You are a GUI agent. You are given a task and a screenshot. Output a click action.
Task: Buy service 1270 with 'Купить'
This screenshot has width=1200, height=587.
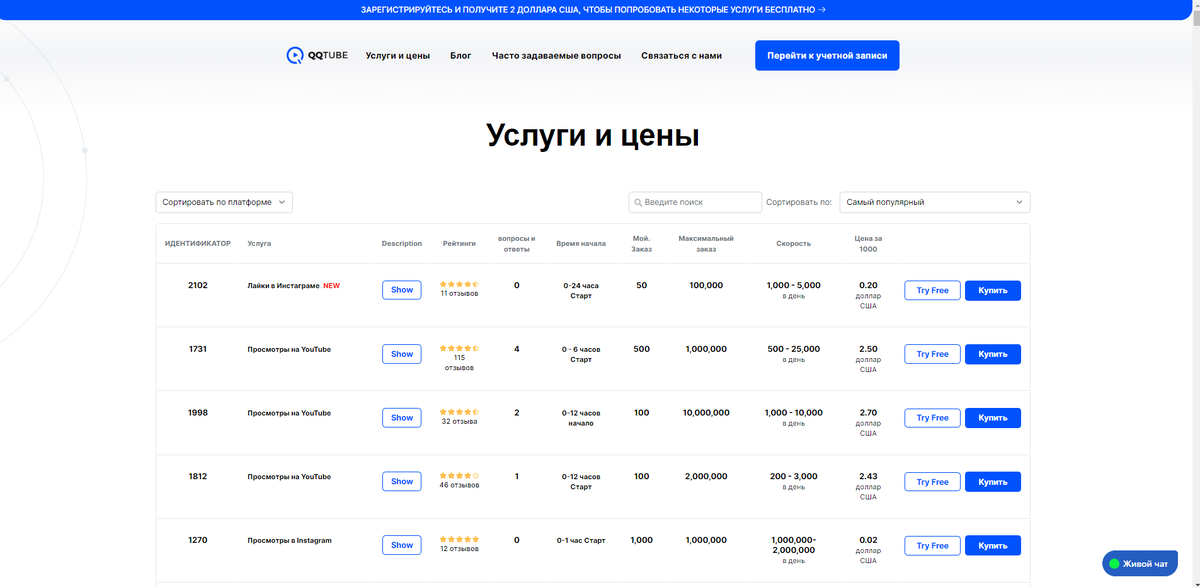993,545
